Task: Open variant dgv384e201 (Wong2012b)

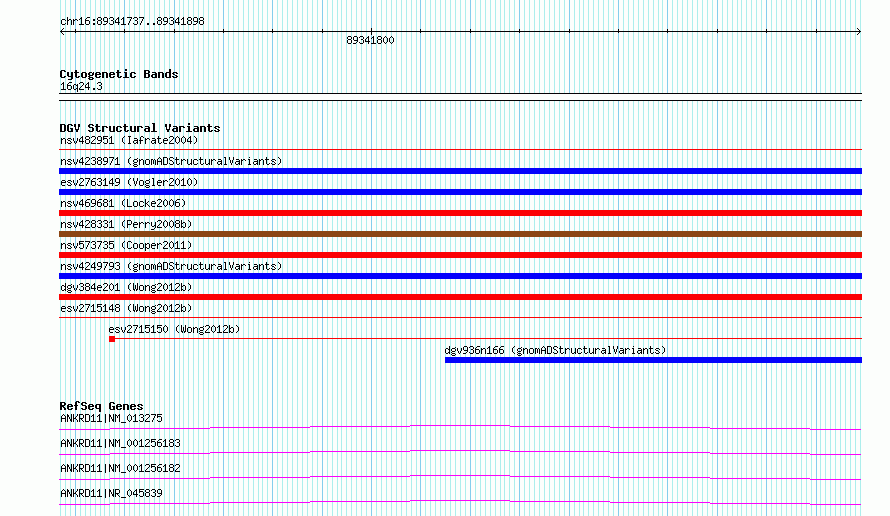Action: tap(126, 287)
